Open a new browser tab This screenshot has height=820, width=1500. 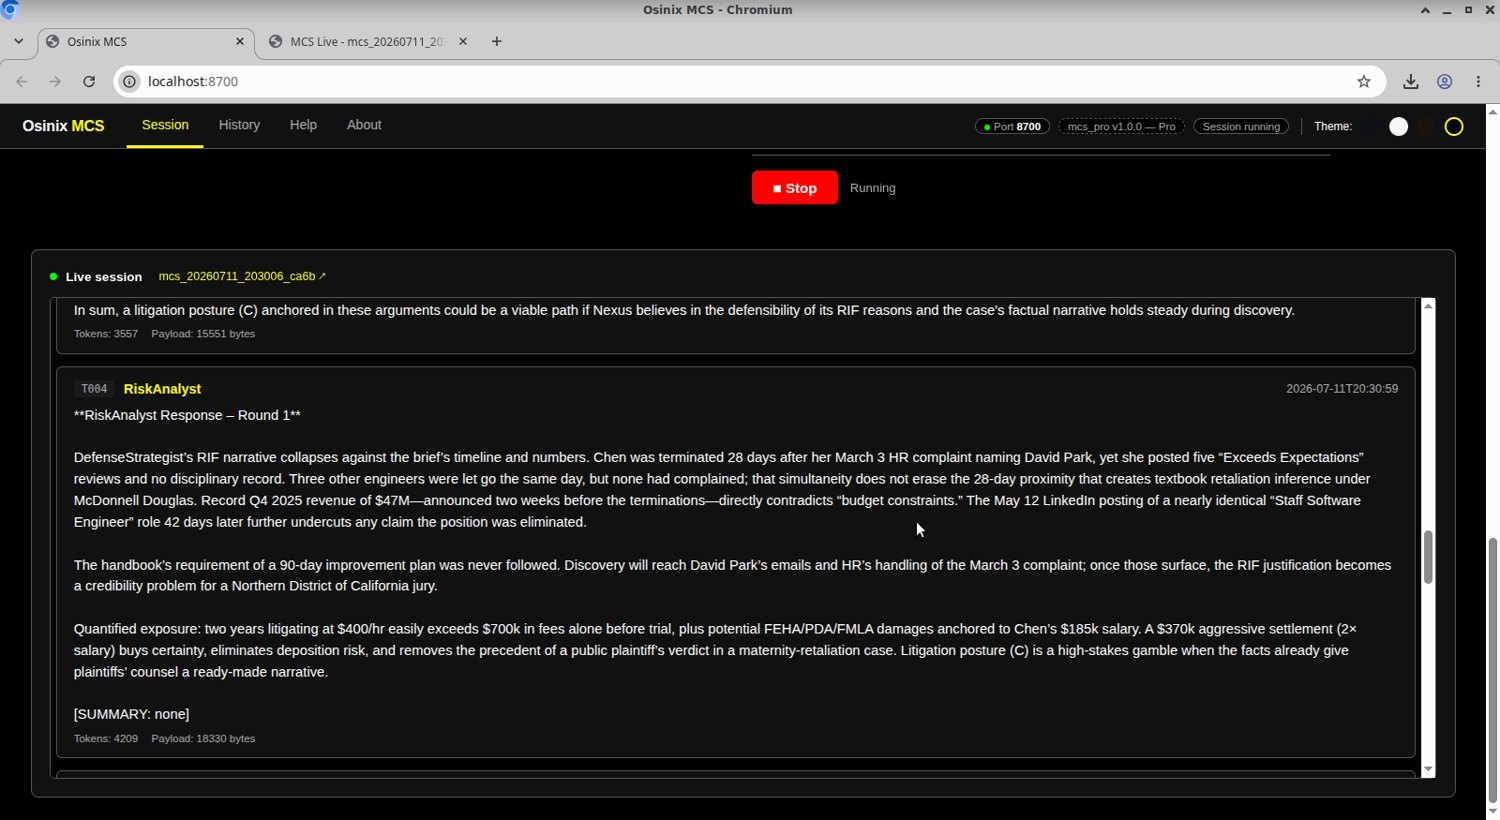click(x=497, y=42)
